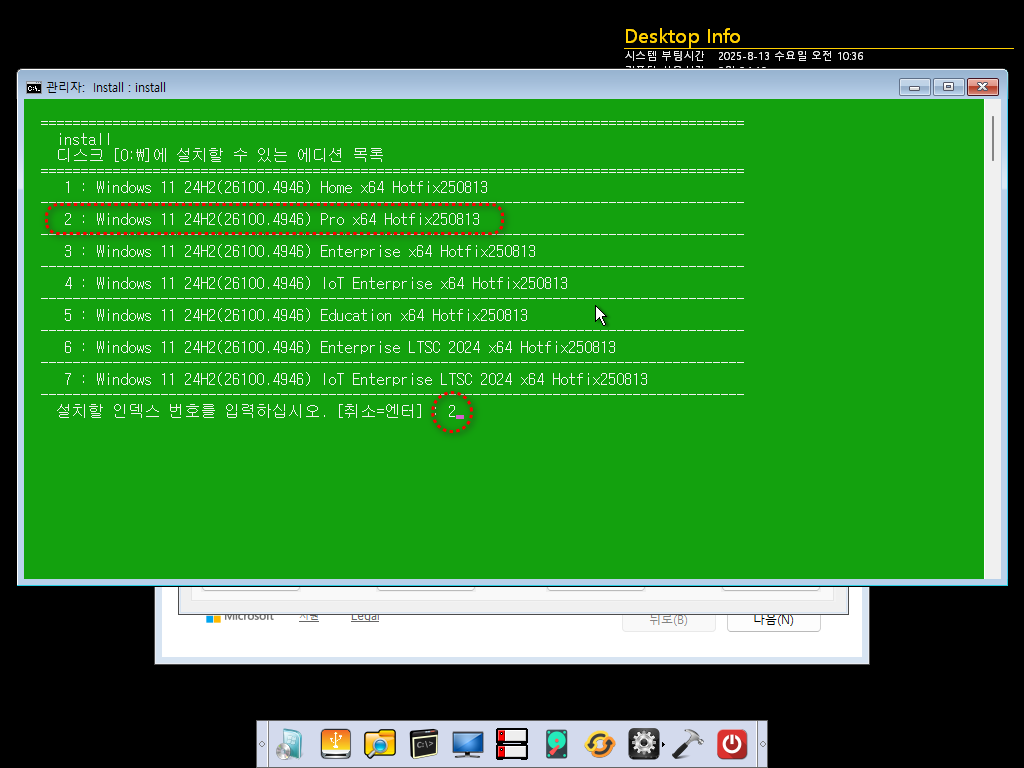1024x768 pixels.
Task: Click the 디스크 [0:₩] edition list heading
Action: pos(220,155)
